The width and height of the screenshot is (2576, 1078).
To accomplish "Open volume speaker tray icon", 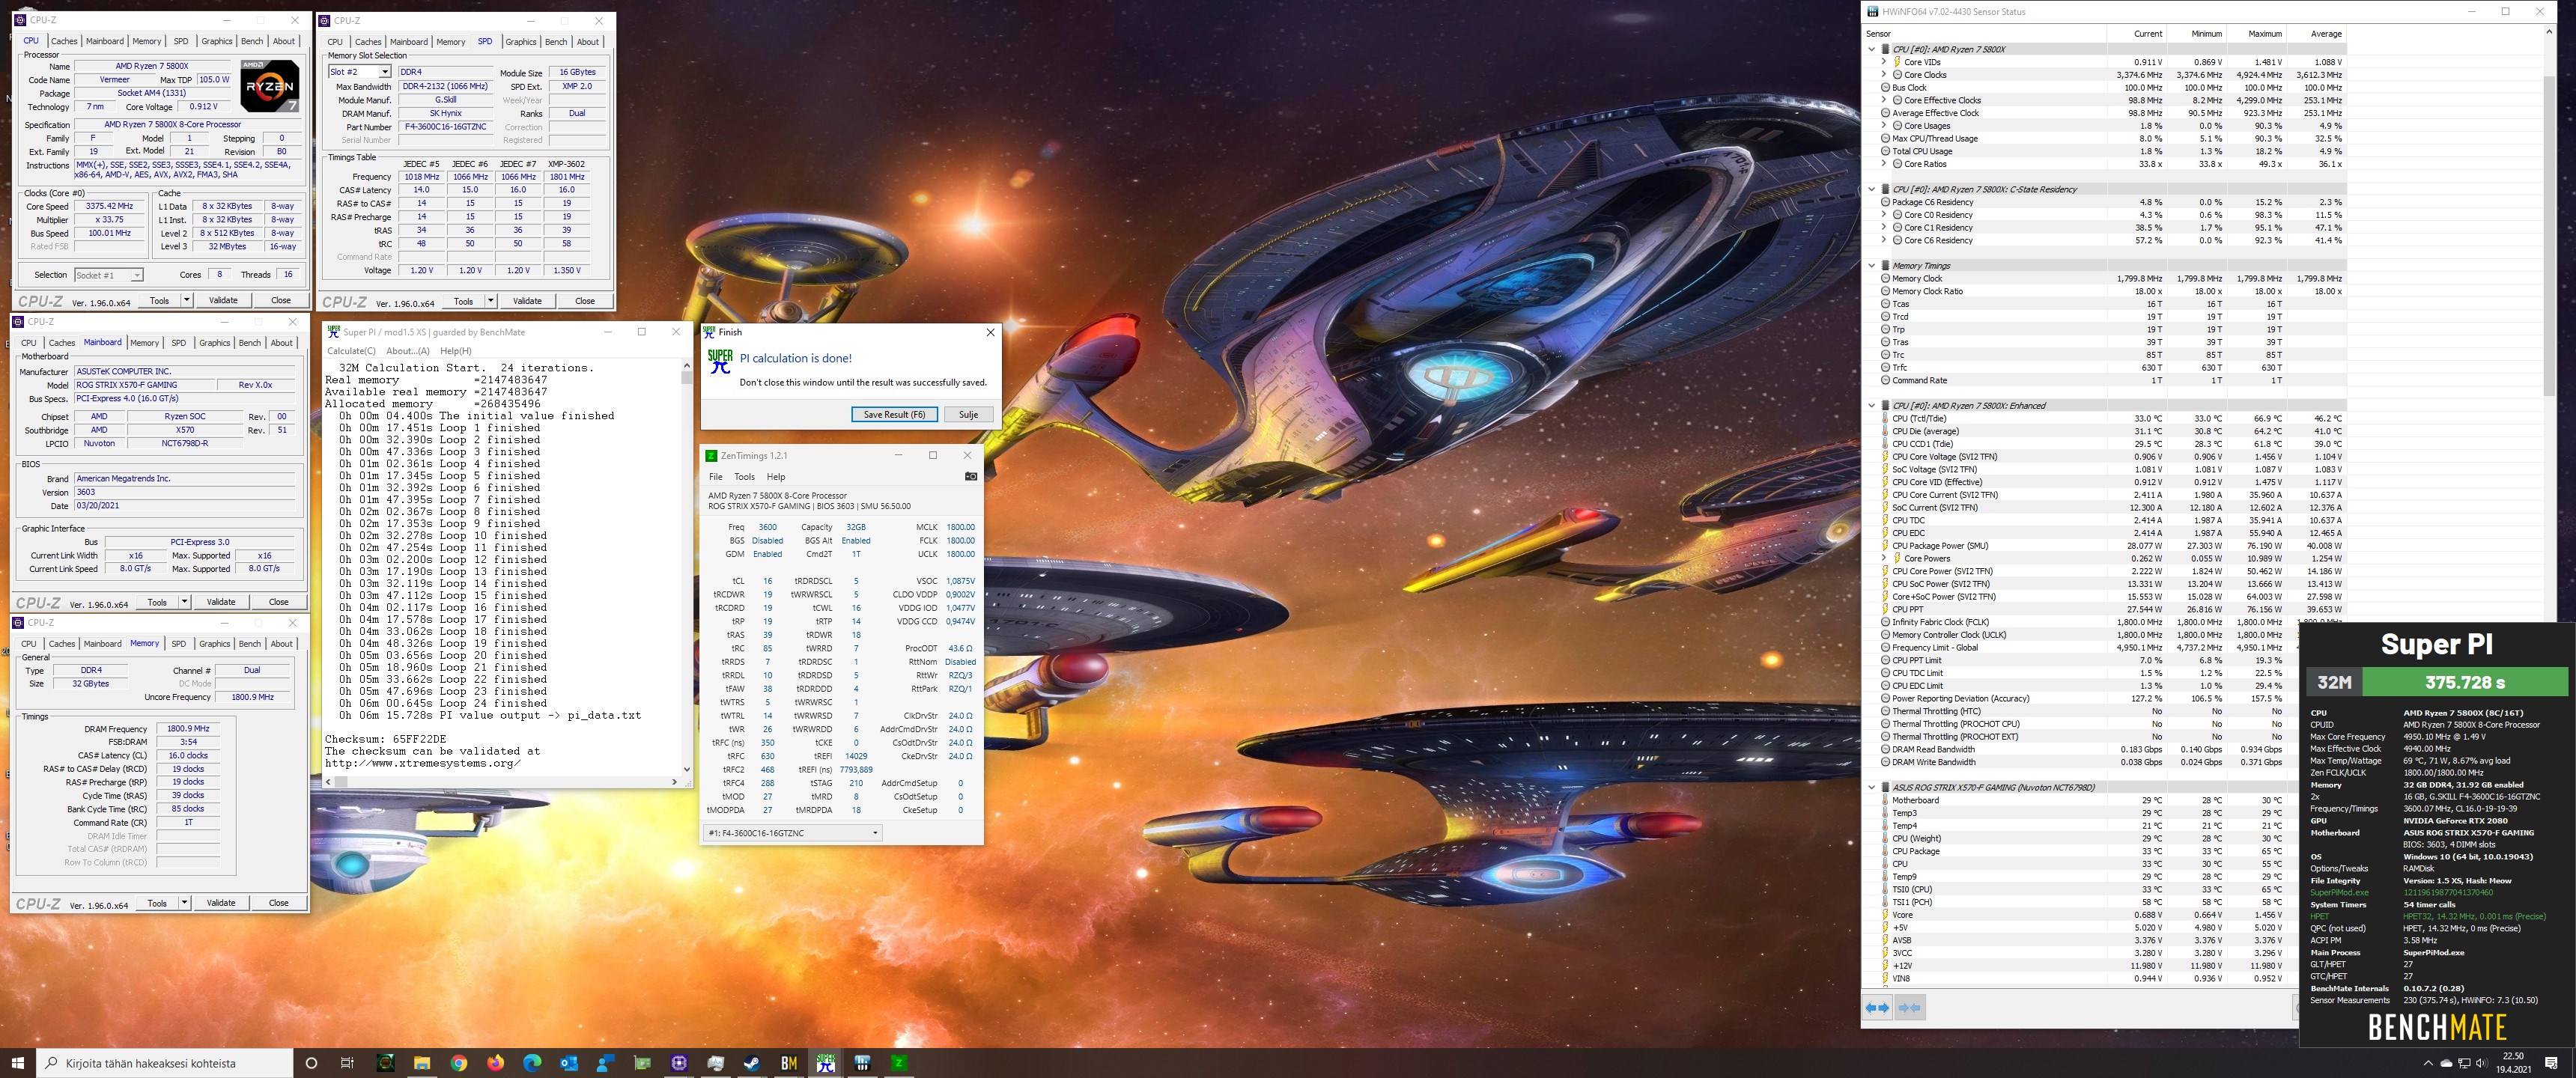I will pos(2481,1063).
